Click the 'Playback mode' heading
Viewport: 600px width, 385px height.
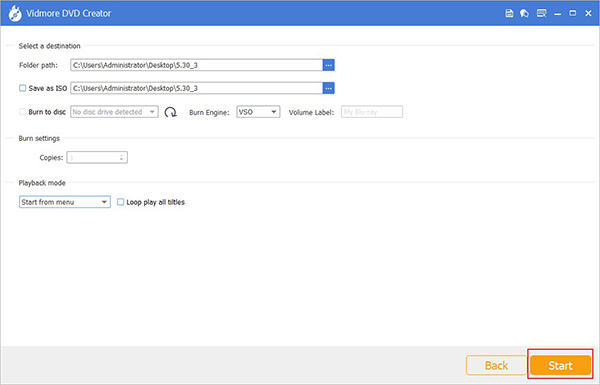tap(42, 183)
